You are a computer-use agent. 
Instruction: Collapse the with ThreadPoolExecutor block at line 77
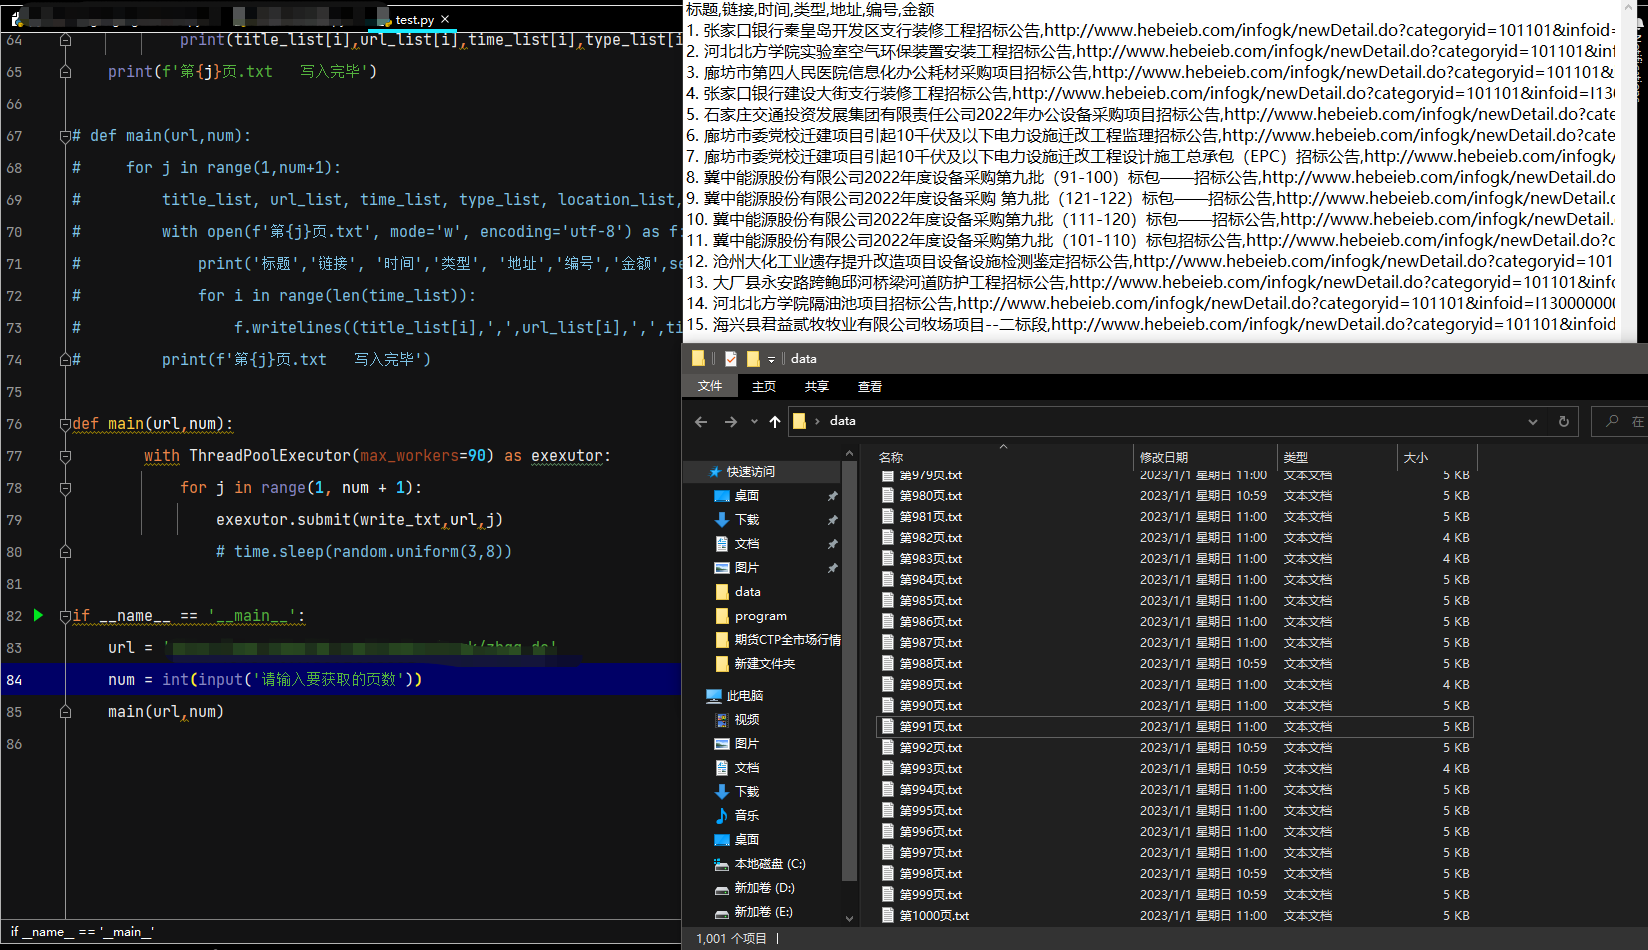(x=65, y=456)
